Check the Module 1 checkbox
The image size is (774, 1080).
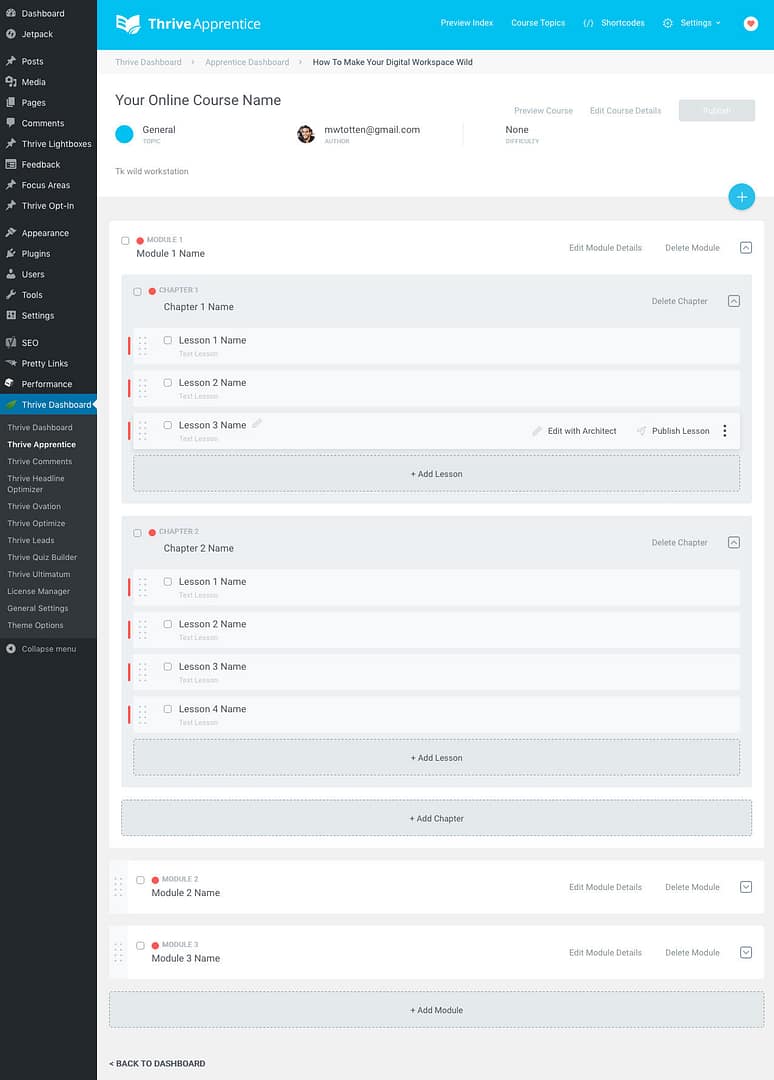pyautogui.click(x=125, y=241)
